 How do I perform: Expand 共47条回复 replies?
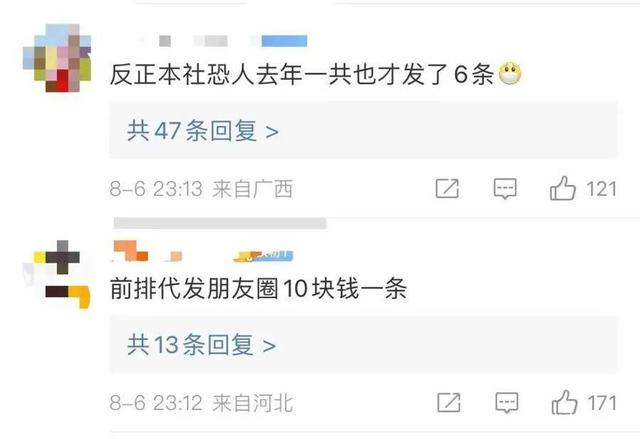[x=363, y=130]
